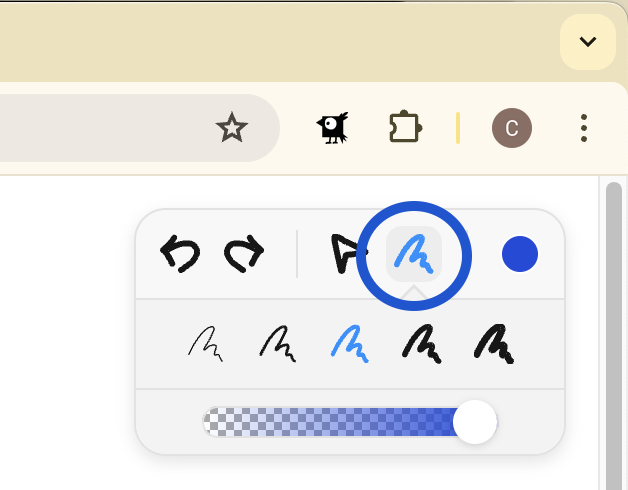Click the white opacity slider handle
This screenshot has width=628, height=490.
click(475, 422)
